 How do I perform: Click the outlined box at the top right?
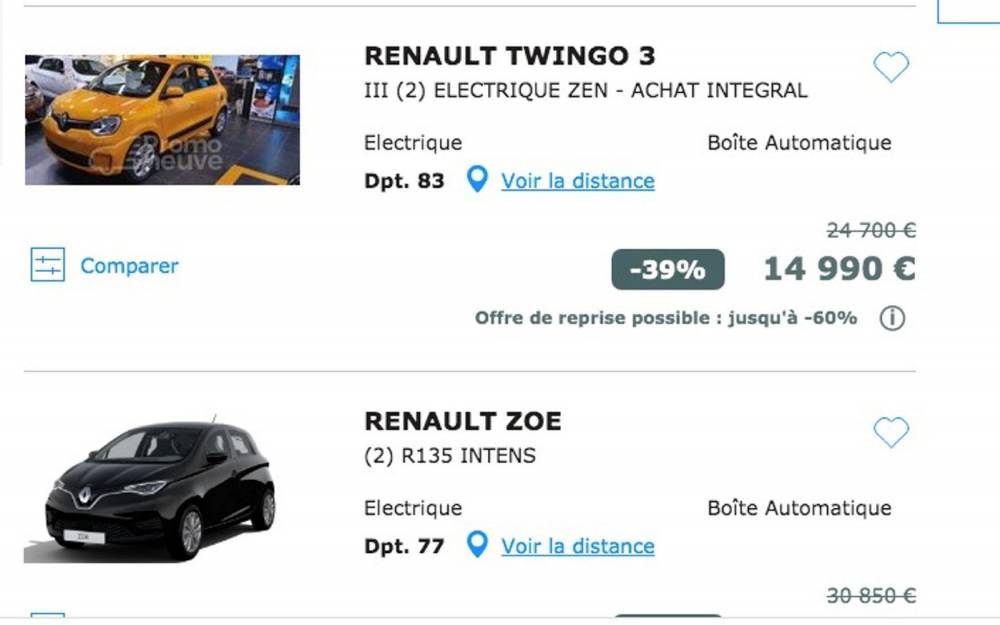tap(968, 11)
